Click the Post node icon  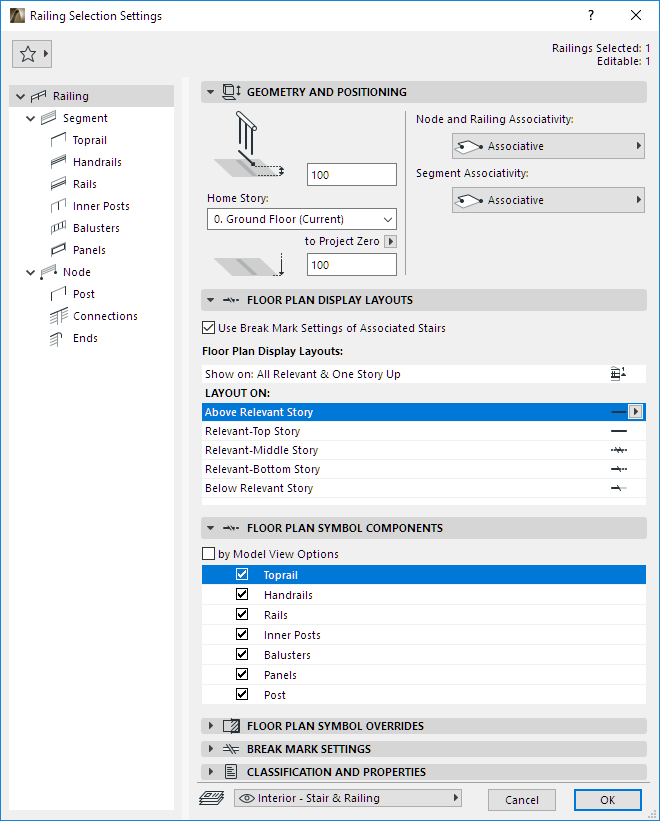(x=58, y=294)
